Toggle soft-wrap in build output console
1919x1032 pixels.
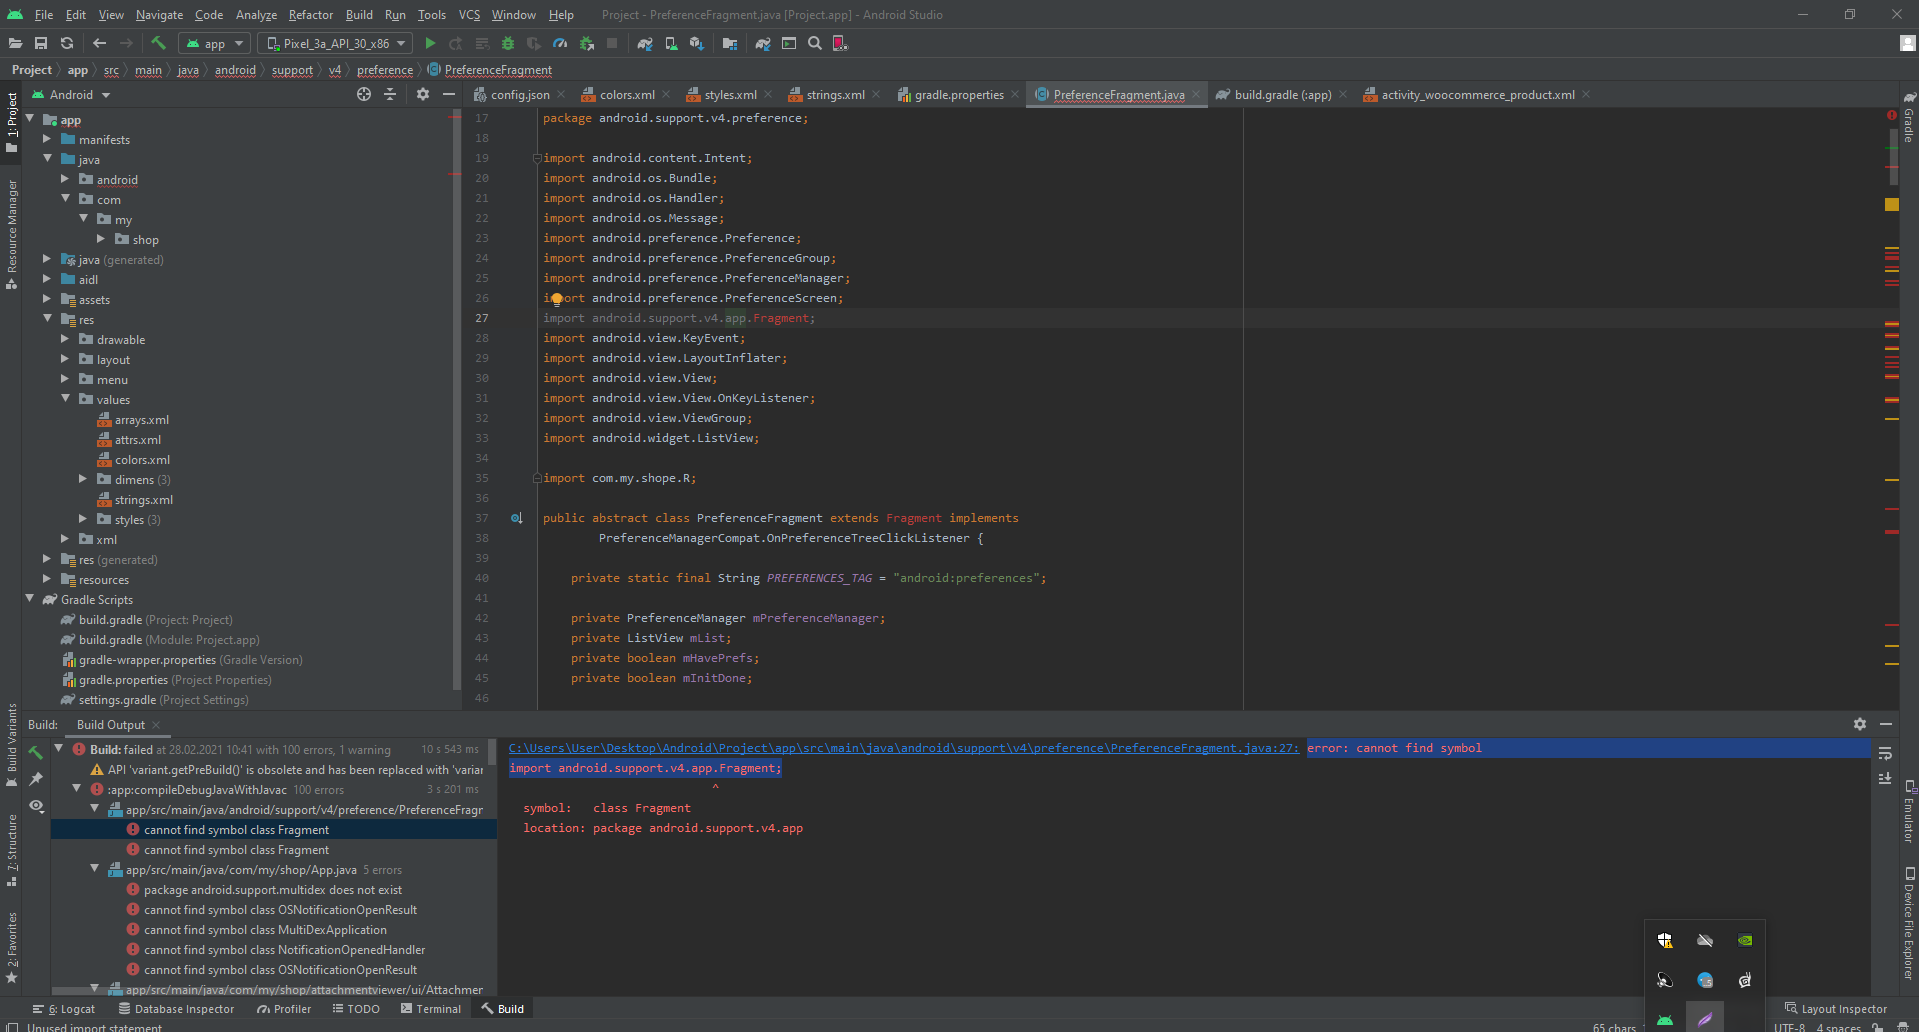pyautogui.click(x=1885, y=753)
